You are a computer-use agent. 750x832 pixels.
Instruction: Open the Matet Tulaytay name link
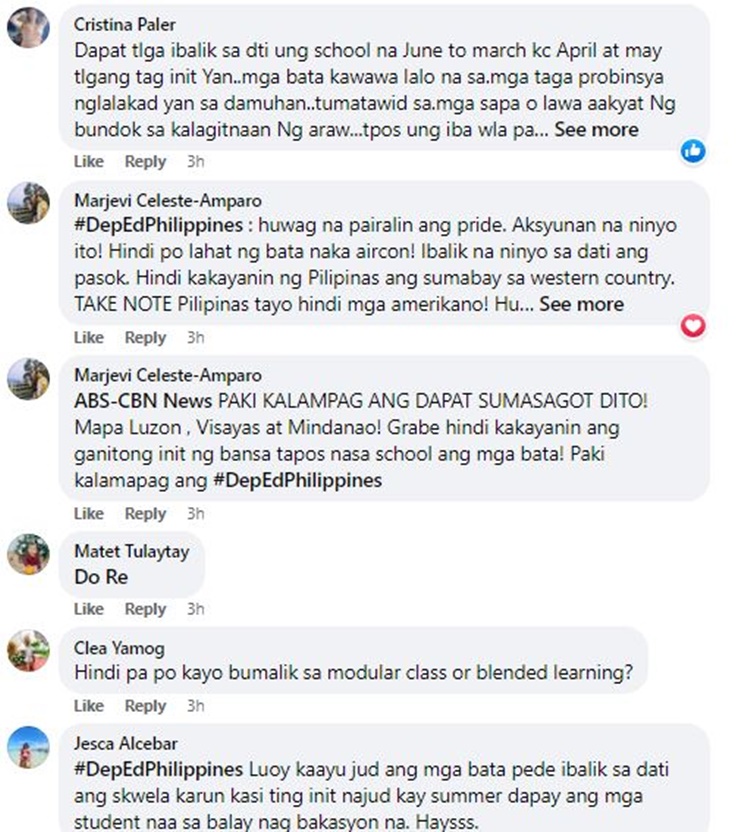pyautogui.click(x=132, y=551)
